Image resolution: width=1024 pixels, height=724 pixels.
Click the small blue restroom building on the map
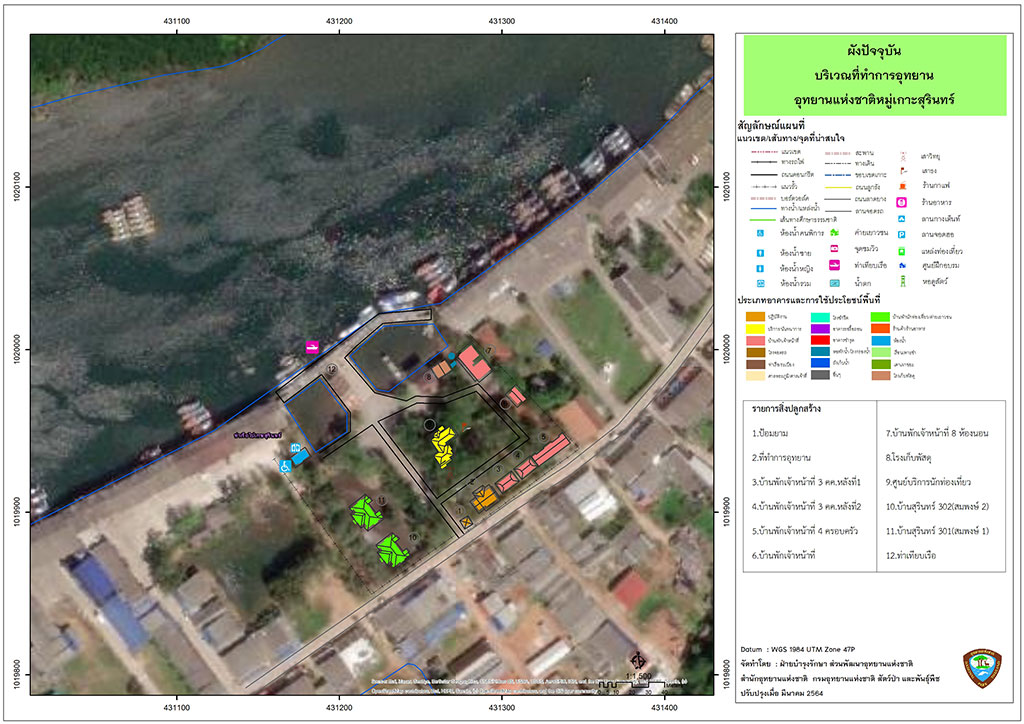[x=300, y=456]
